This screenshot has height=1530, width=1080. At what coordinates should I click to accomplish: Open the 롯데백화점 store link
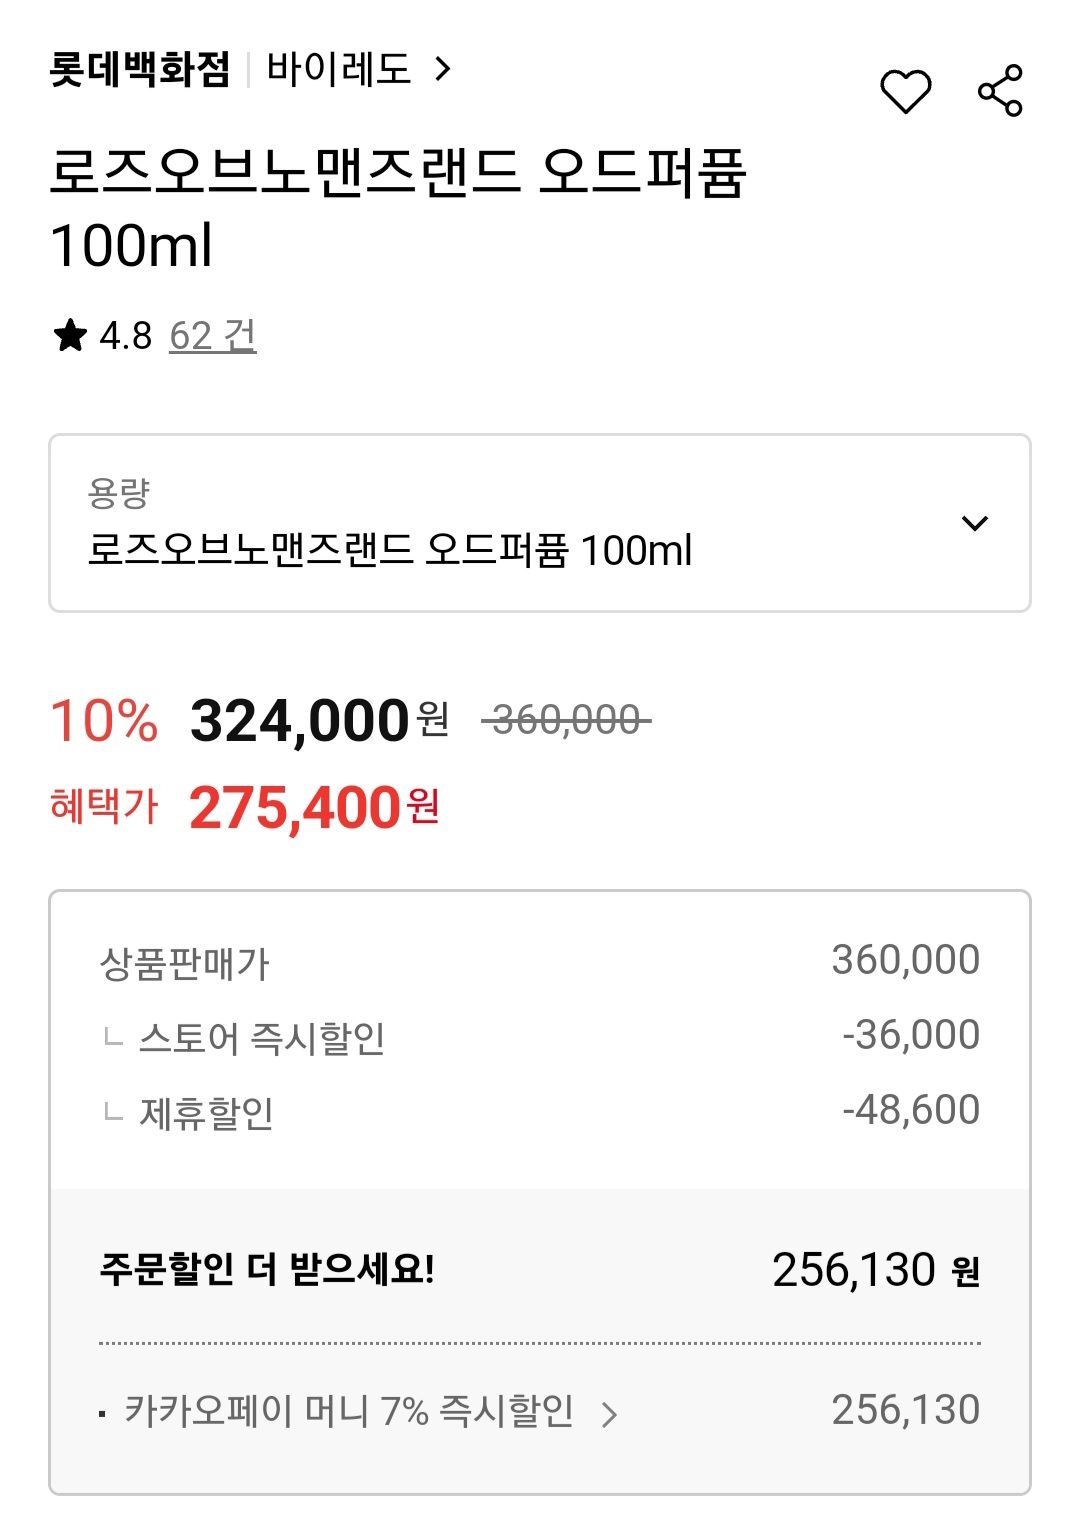[140, 69]
